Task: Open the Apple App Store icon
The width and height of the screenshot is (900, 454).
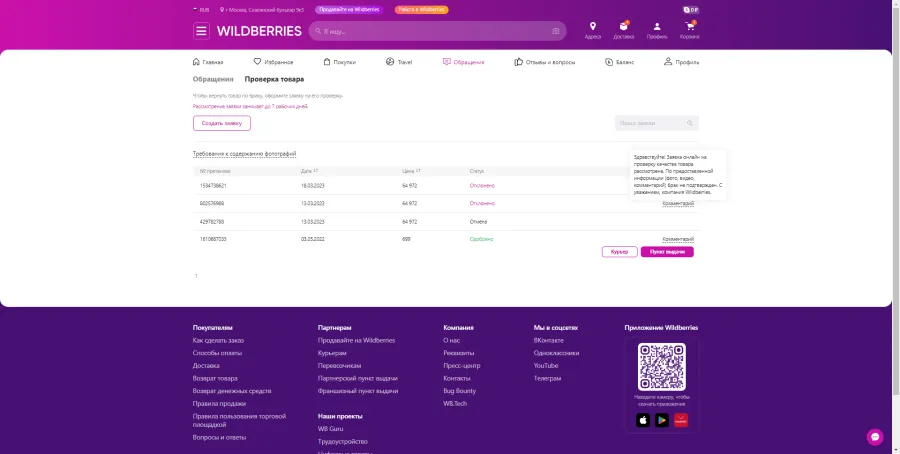Action: 643,421
